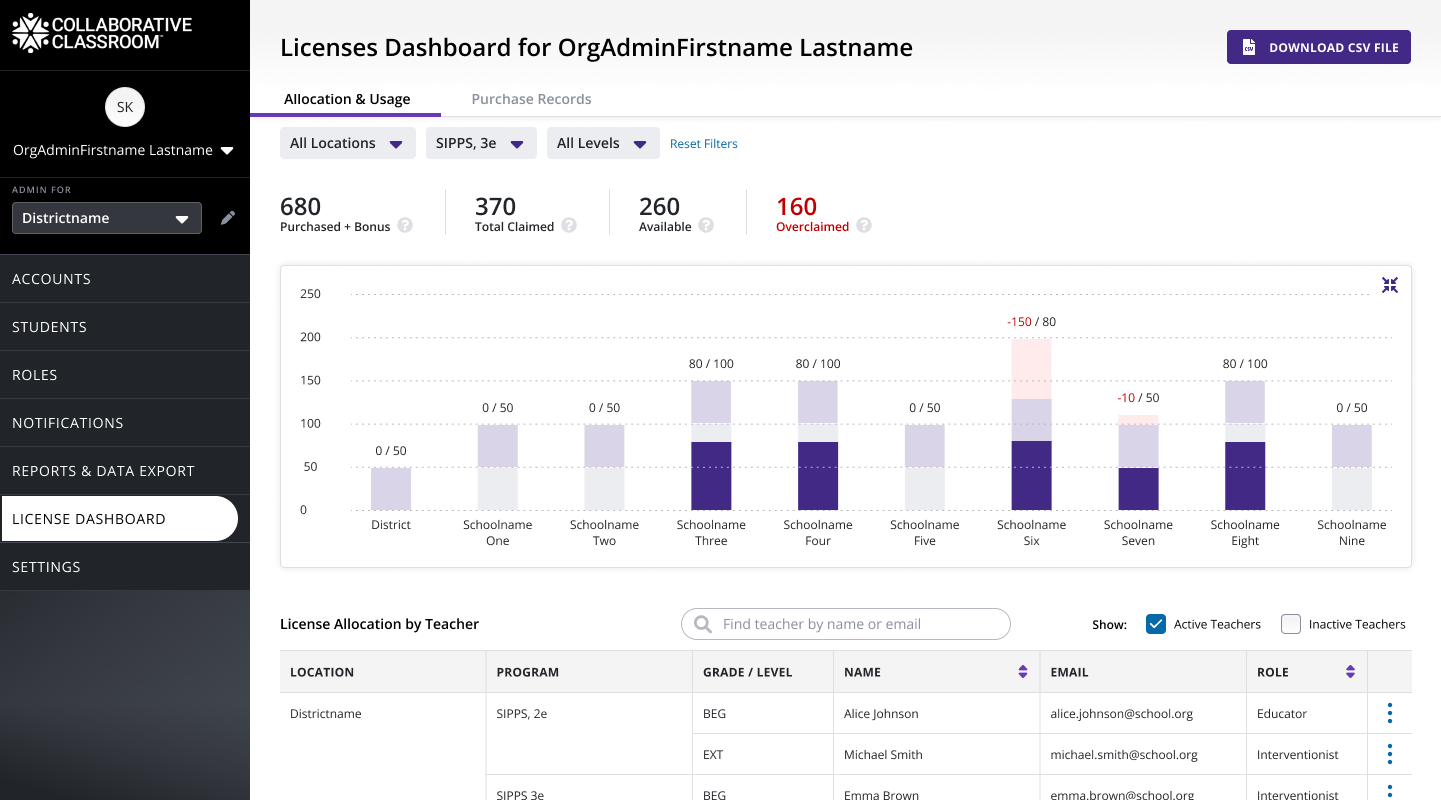Click help icon next to Total Claimed
Viewport: 1441px width, 800px height.
pos(569,226)
